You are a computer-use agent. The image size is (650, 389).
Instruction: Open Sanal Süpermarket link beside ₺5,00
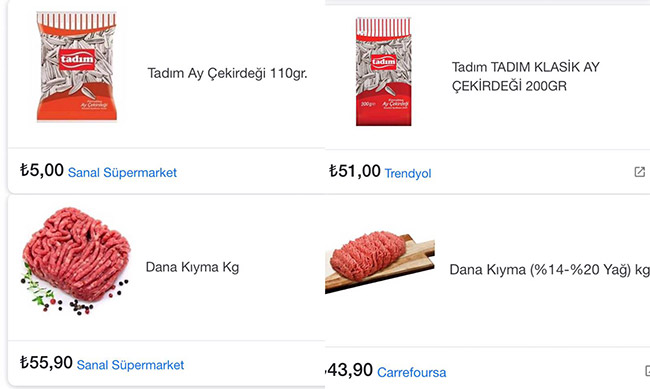point(122,172)
